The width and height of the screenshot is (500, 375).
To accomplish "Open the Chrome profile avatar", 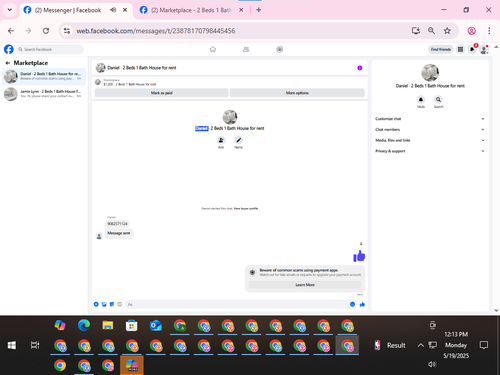I will (472, 31).
